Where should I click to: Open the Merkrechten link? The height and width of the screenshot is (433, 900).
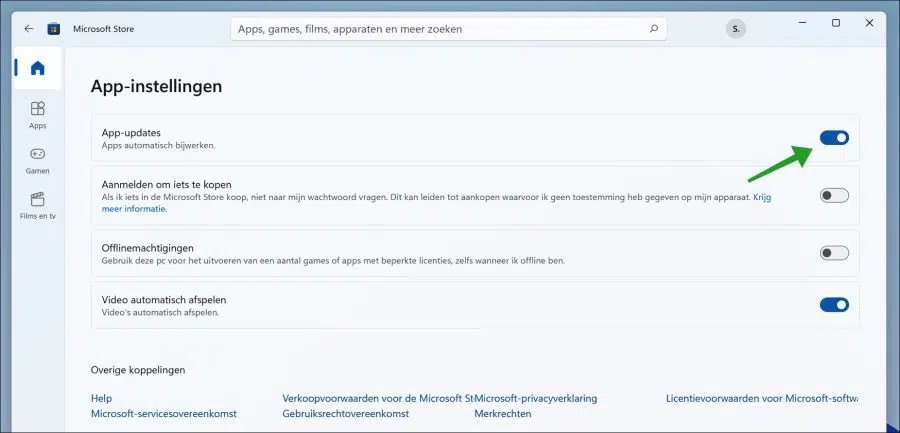pyautogui.click(x=503, y=413)
